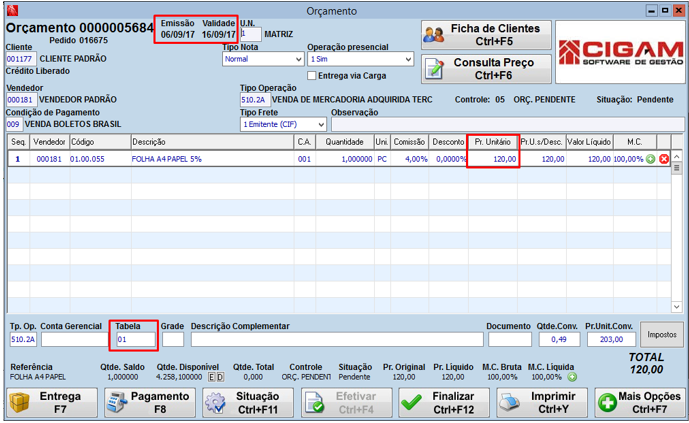Image resolution: width=689 pixels, height=423 pixels.
Task: Click the Quantidade column header
Action: point(344,142)
